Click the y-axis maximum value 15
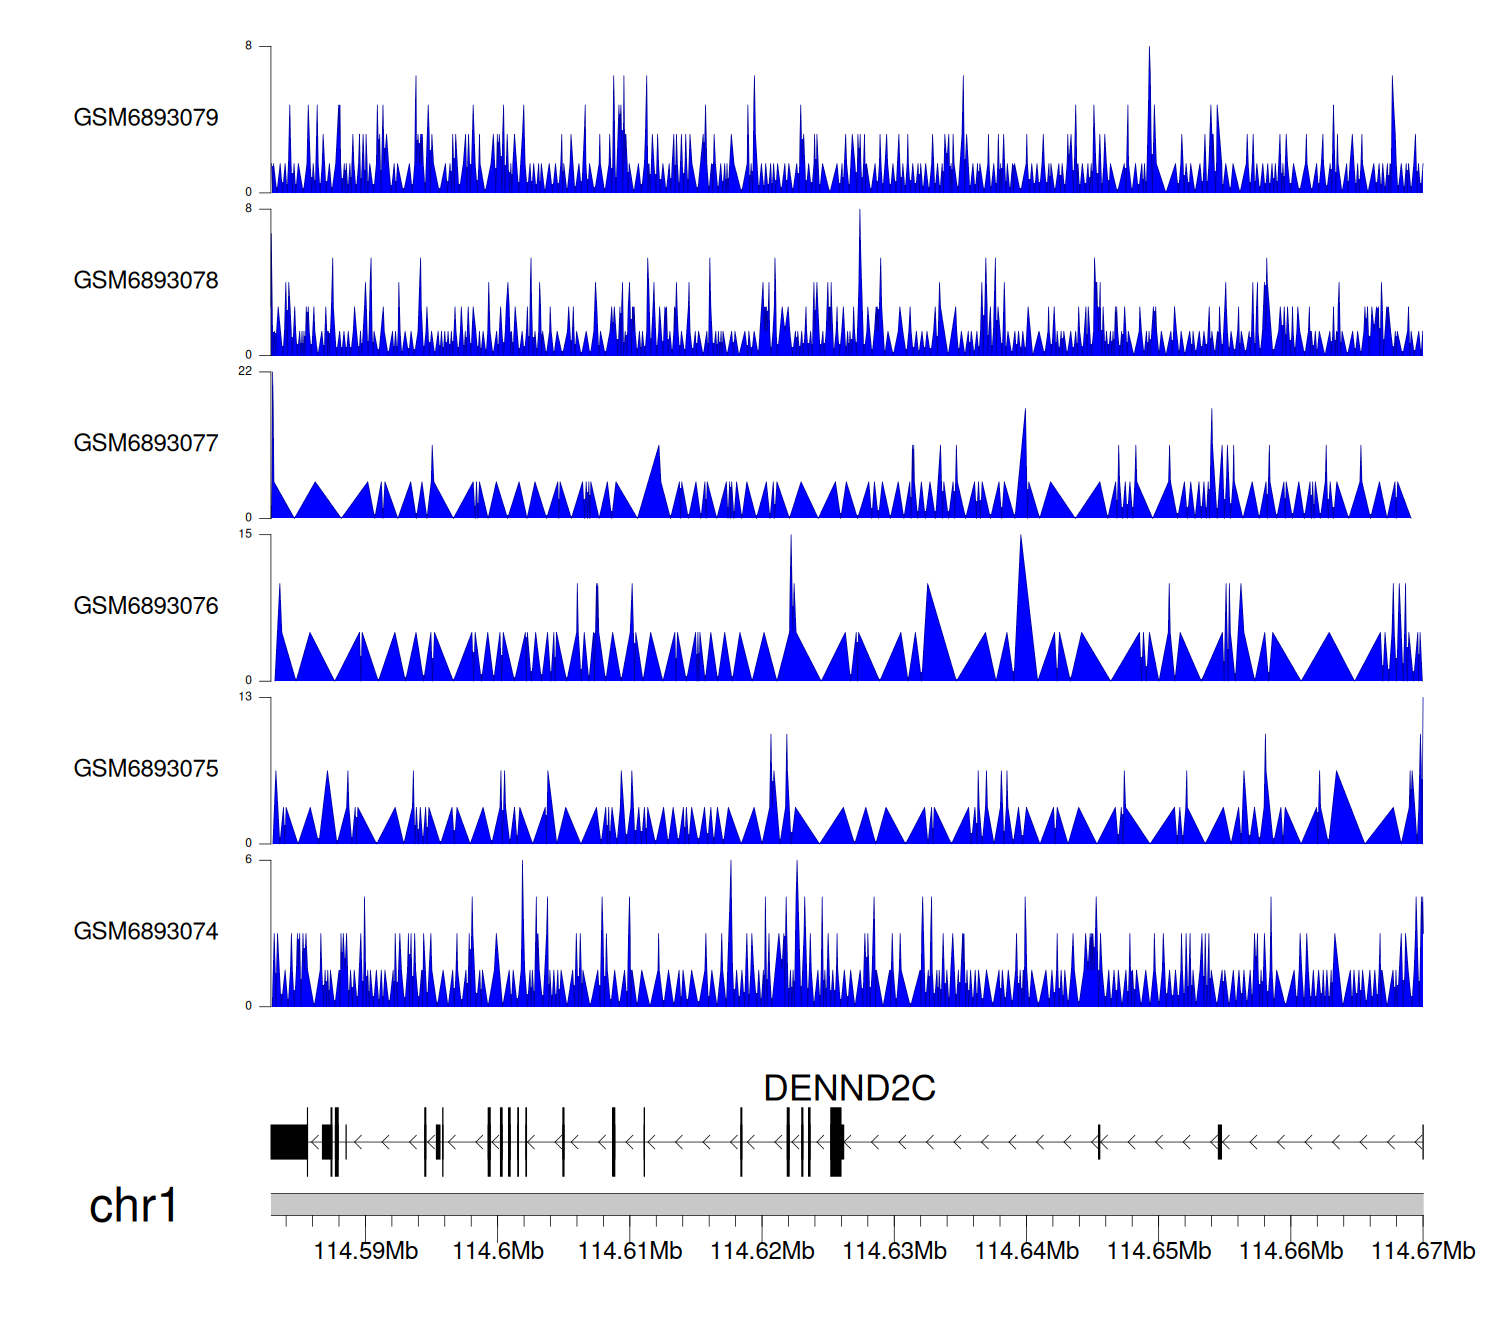Image resolution: width=1500 pixels, height=1320 pixels. coord(245,534)
